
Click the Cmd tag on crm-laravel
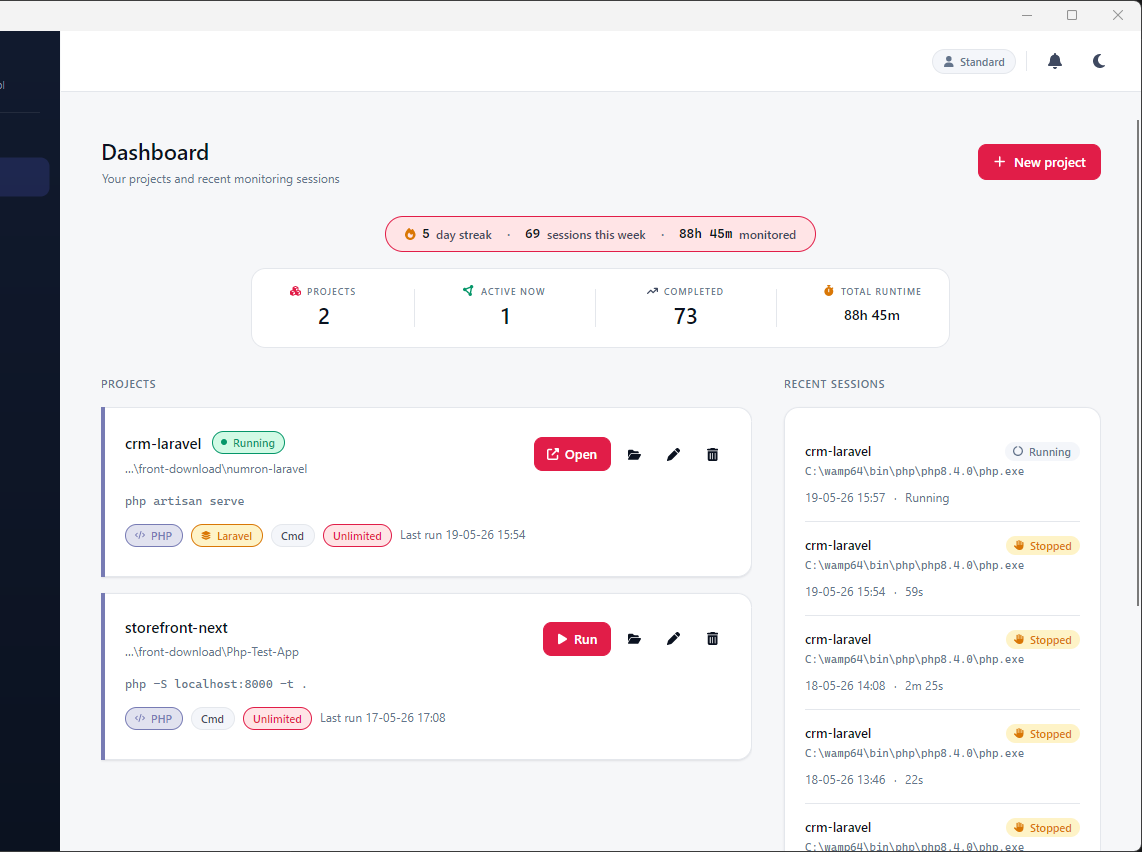[x=292, y=535]
